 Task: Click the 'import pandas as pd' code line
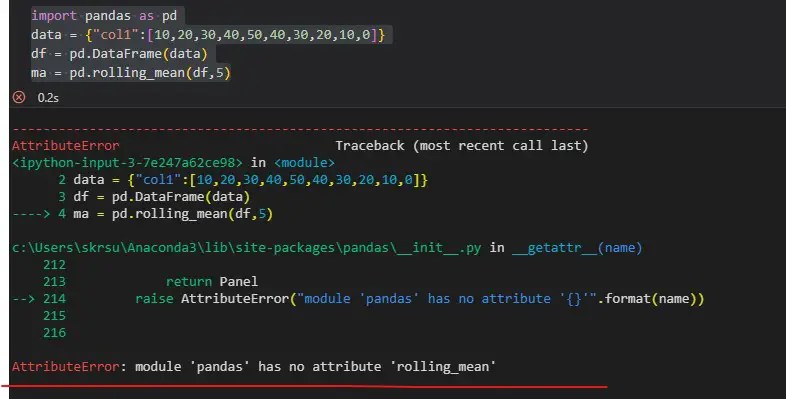104,16
